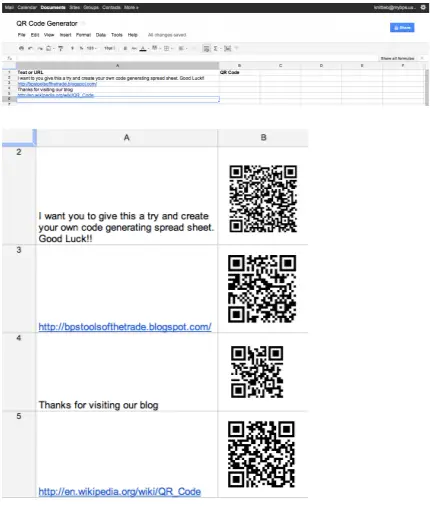Click the en.wikipedia.org/wiki/QR_Code link in the enlarged view

120,492
